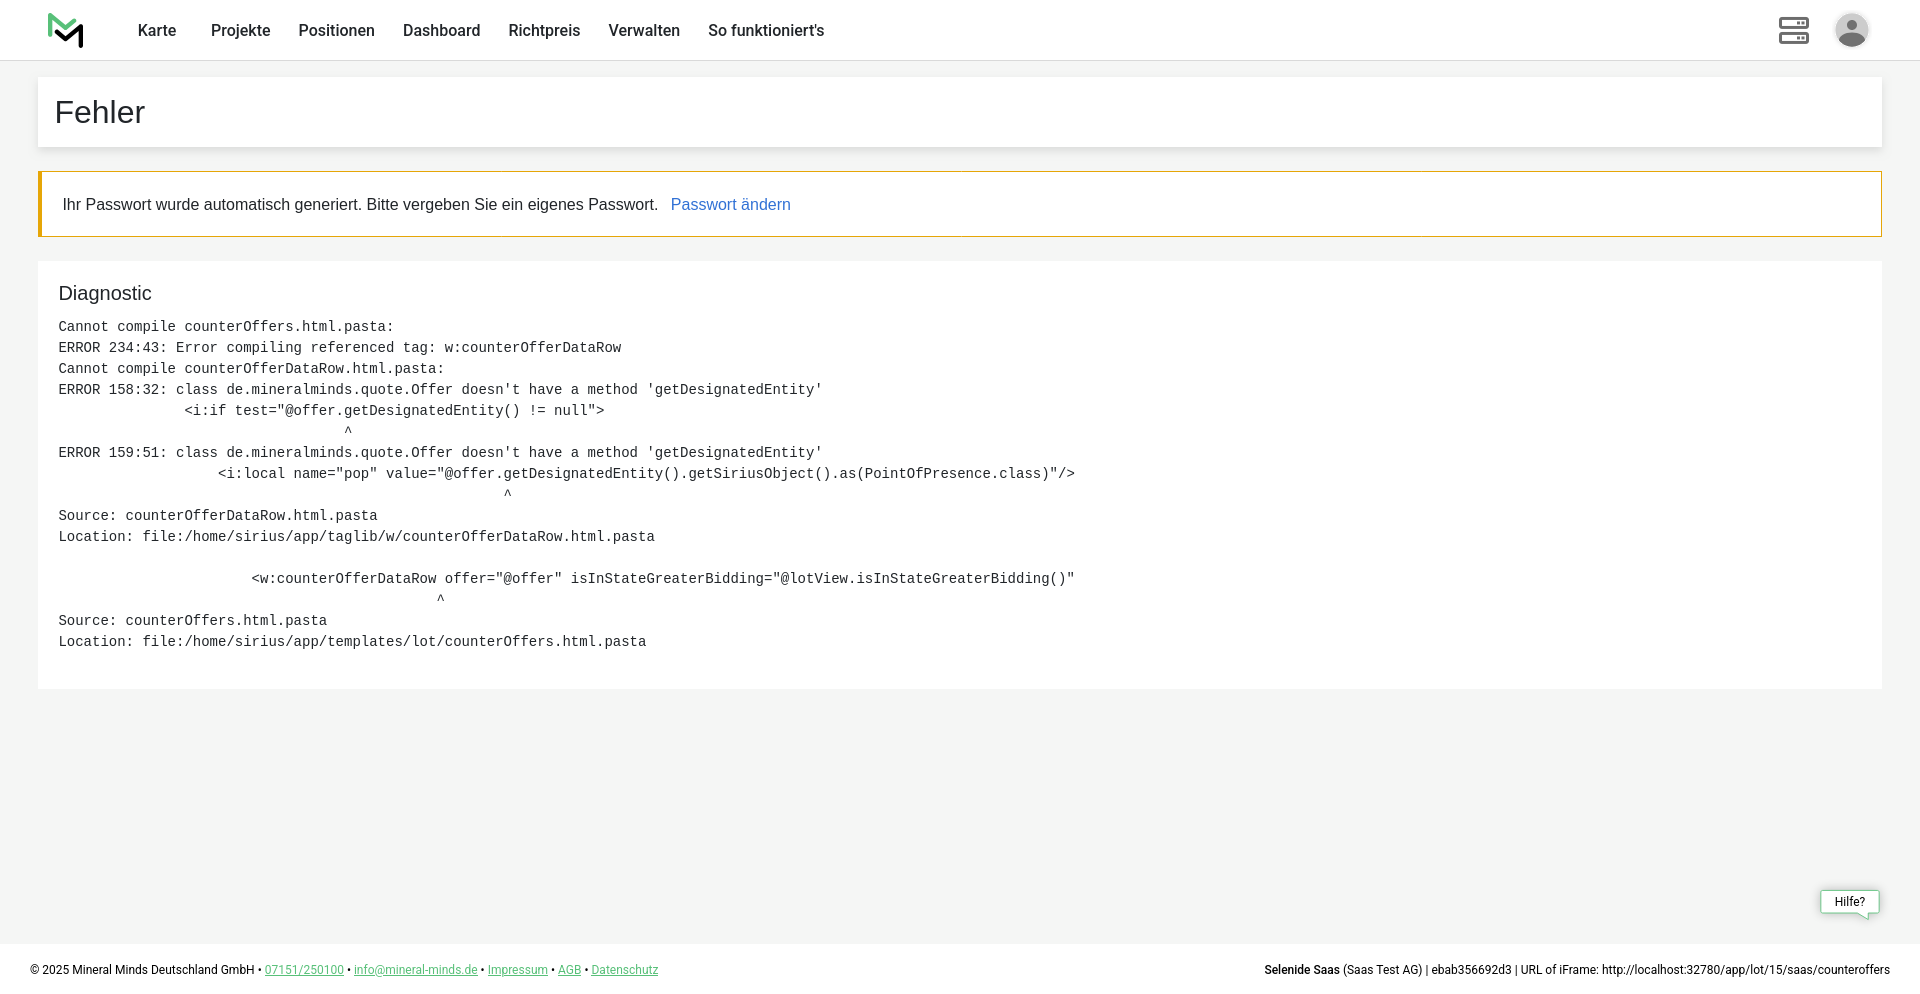Switch to the Dashboard page

[x=441, y=31]
